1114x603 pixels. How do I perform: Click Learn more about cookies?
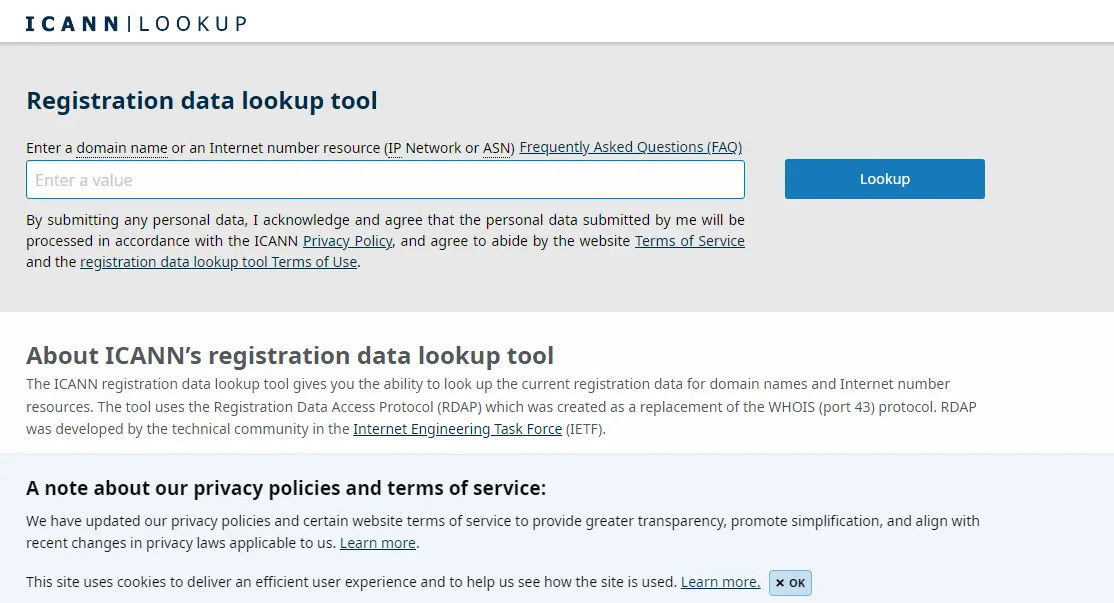click(720, 582)
